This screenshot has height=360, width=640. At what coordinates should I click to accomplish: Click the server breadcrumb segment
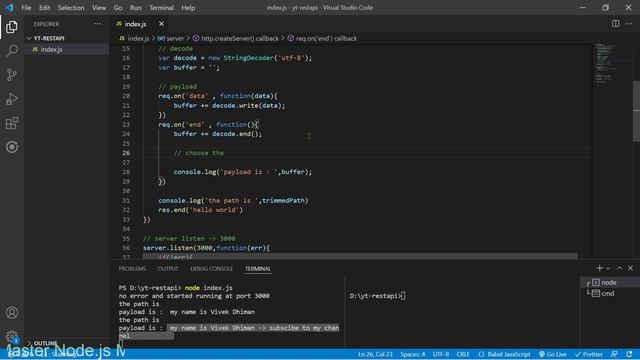click(175, 38)
